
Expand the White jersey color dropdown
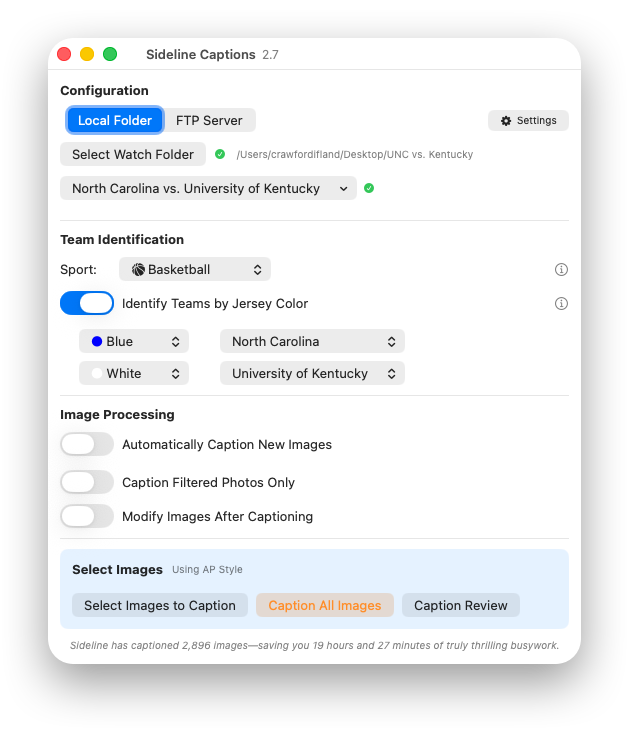pyautogui.click(x=134, y=373)
